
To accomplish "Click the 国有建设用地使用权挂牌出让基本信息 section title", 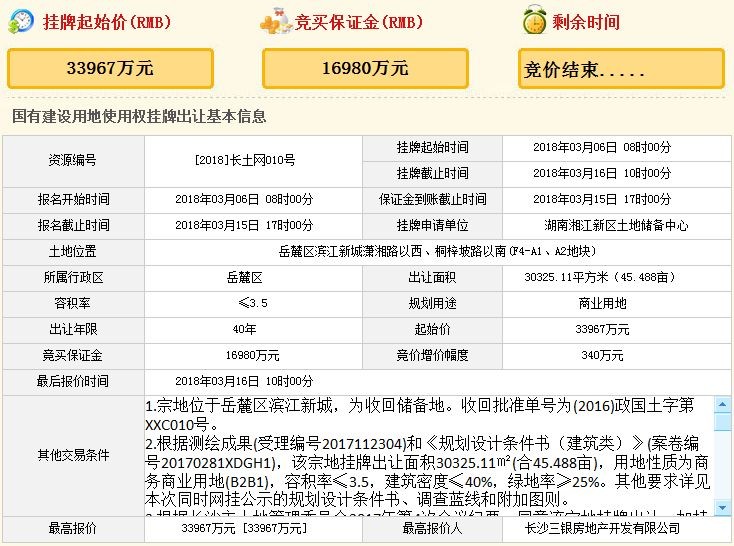I will (x=139, y=116).
